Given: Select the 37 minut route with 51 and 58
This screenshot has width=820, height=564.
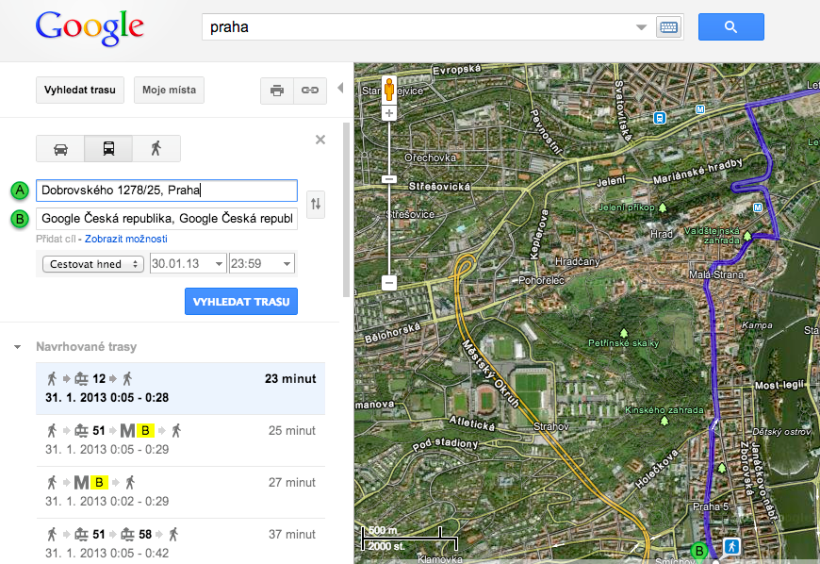Looking at the screenshot, I should tap(180, 542).
